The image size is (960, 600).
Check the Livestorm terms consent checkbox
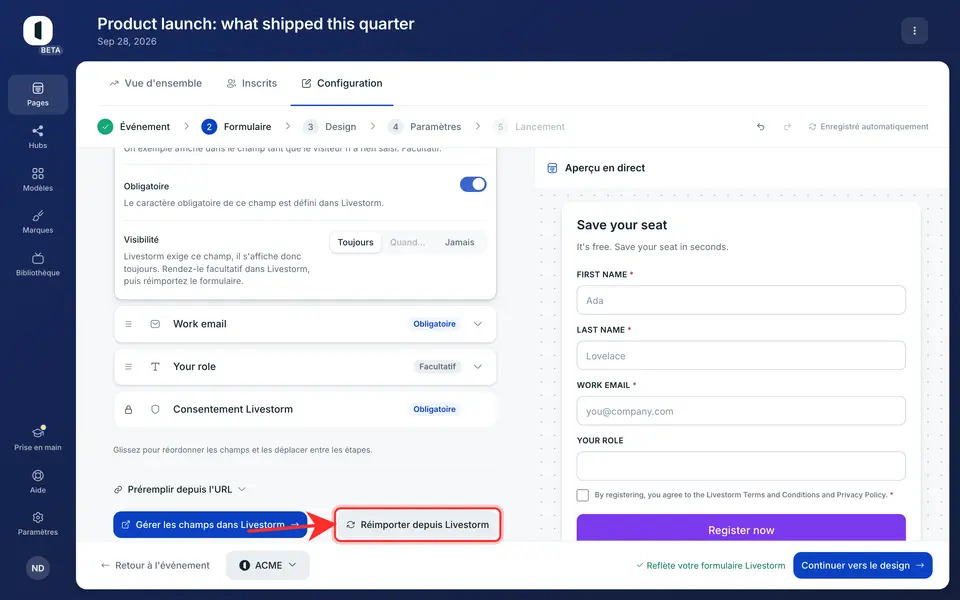pyautogui.click(x=582, y=495)
